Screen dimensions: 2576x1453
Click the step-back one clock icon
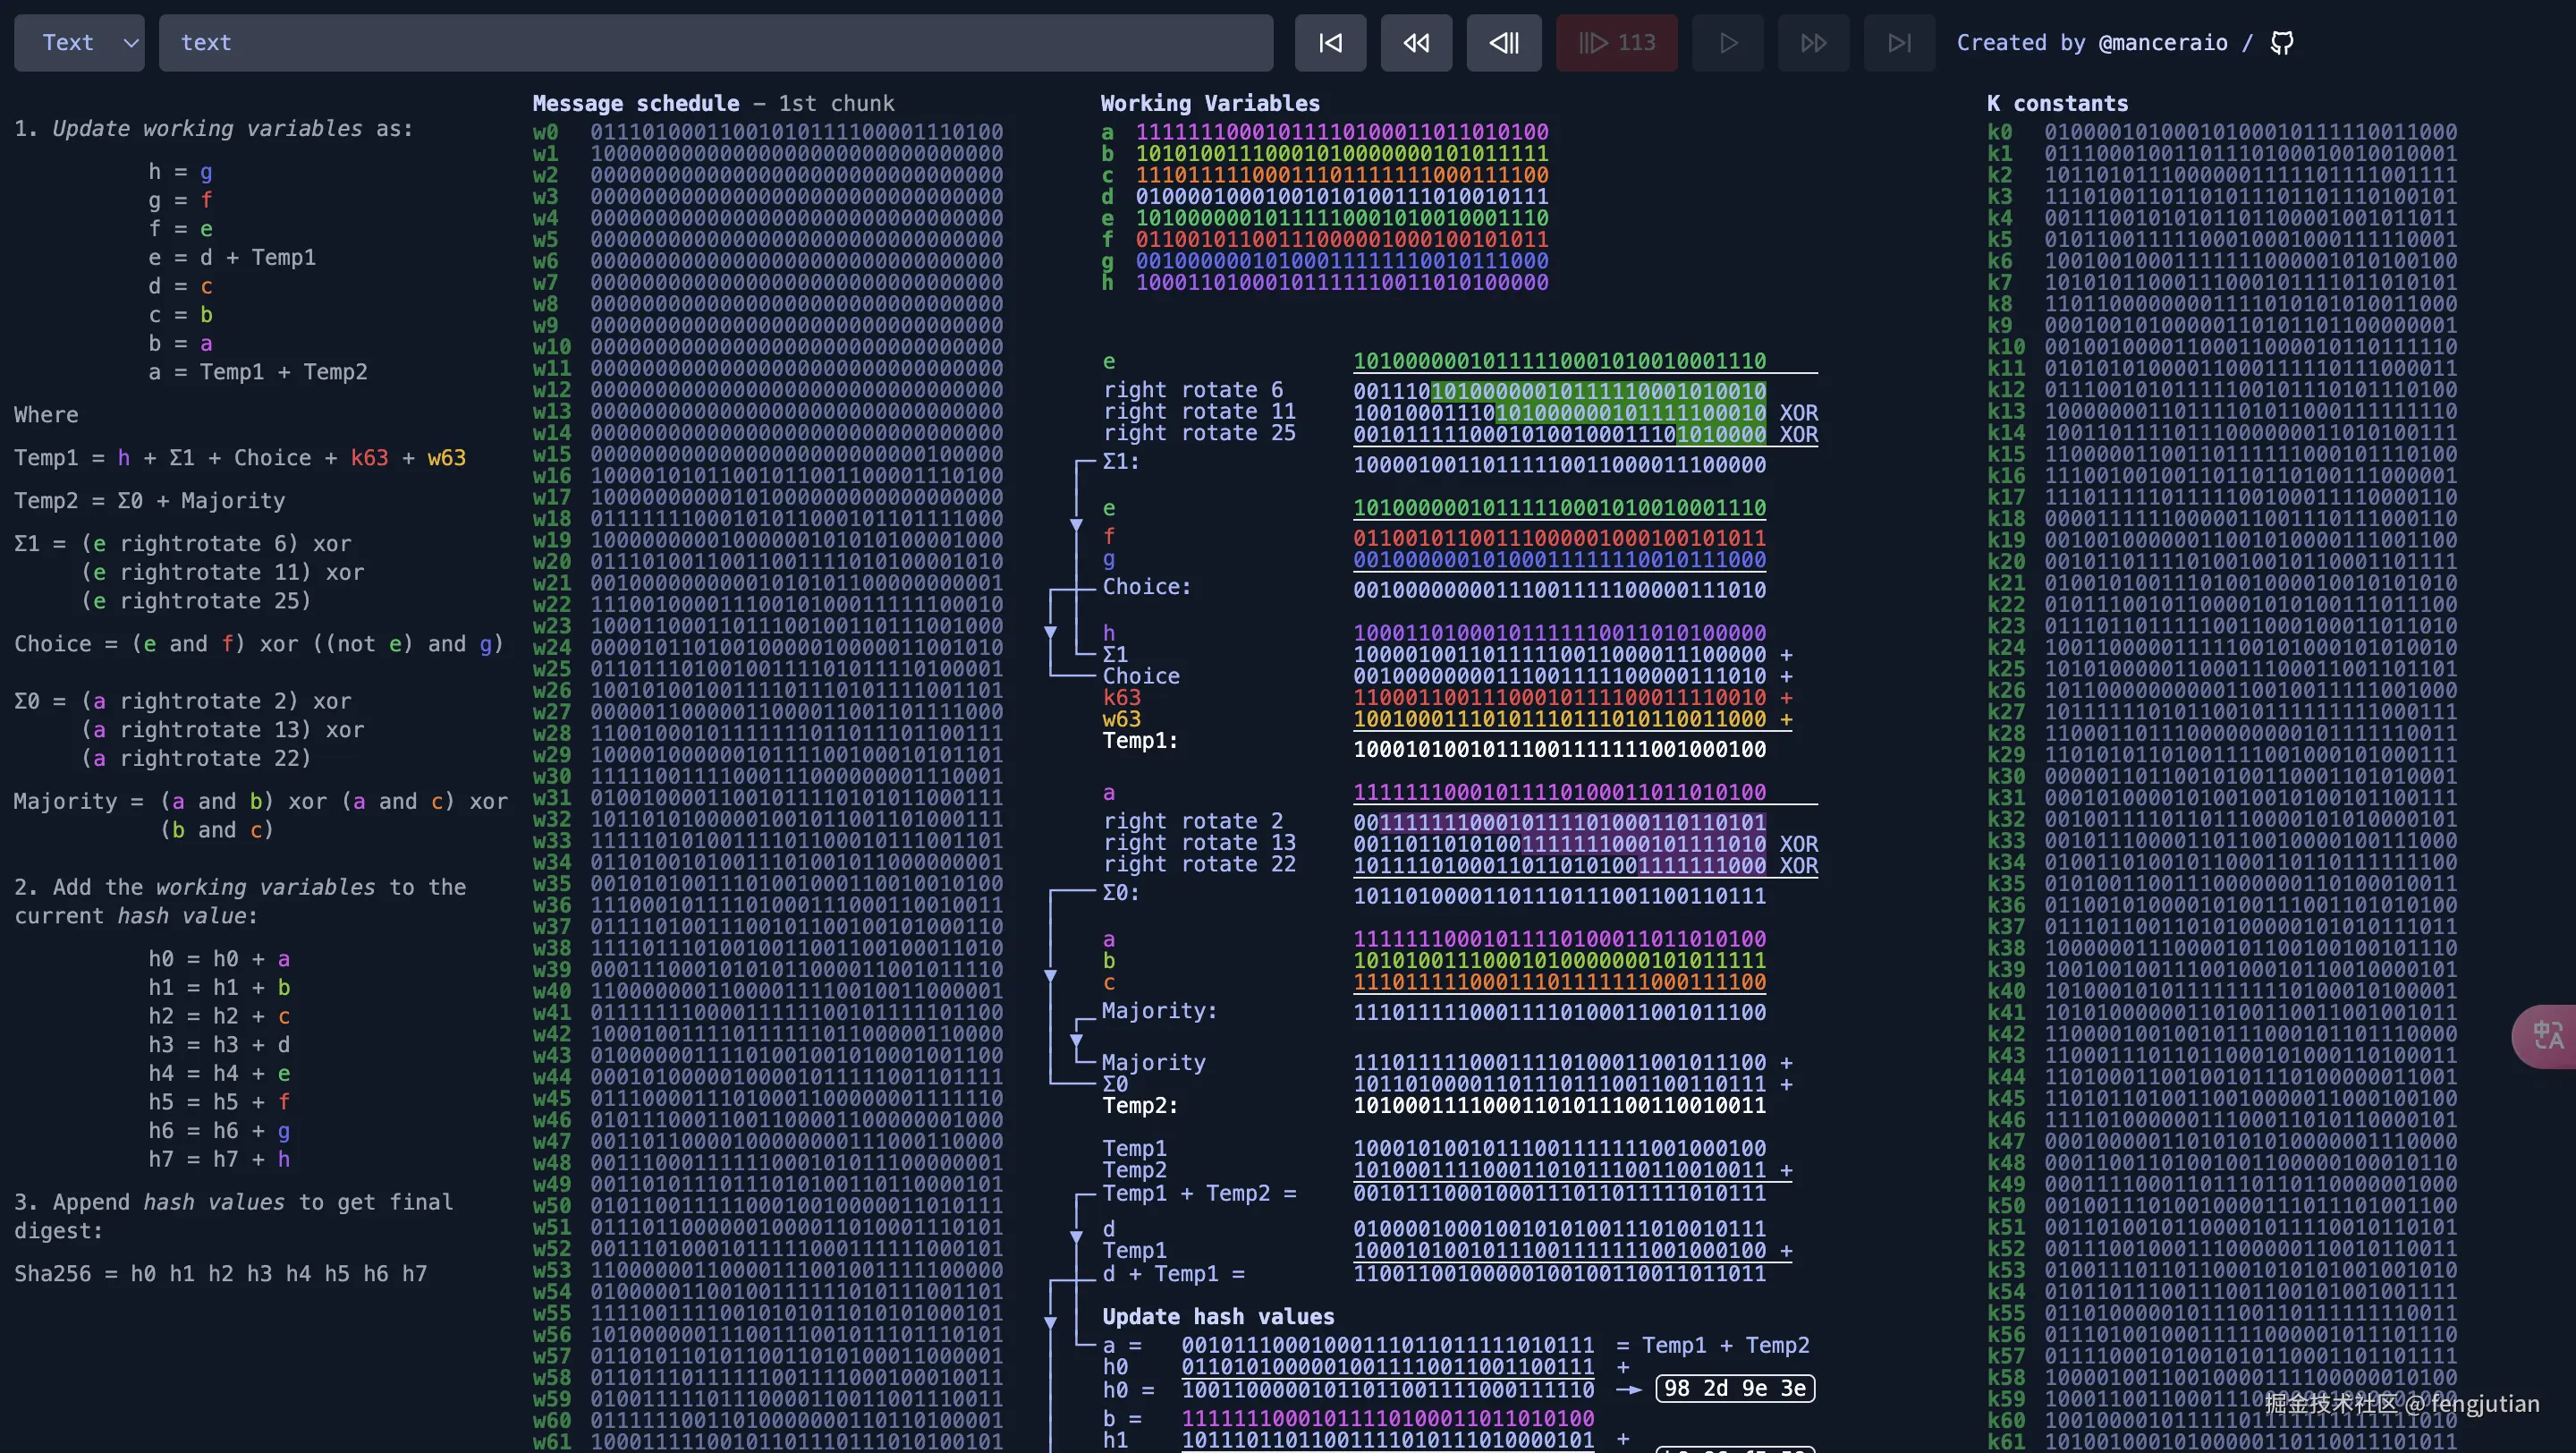point(1504,43)
